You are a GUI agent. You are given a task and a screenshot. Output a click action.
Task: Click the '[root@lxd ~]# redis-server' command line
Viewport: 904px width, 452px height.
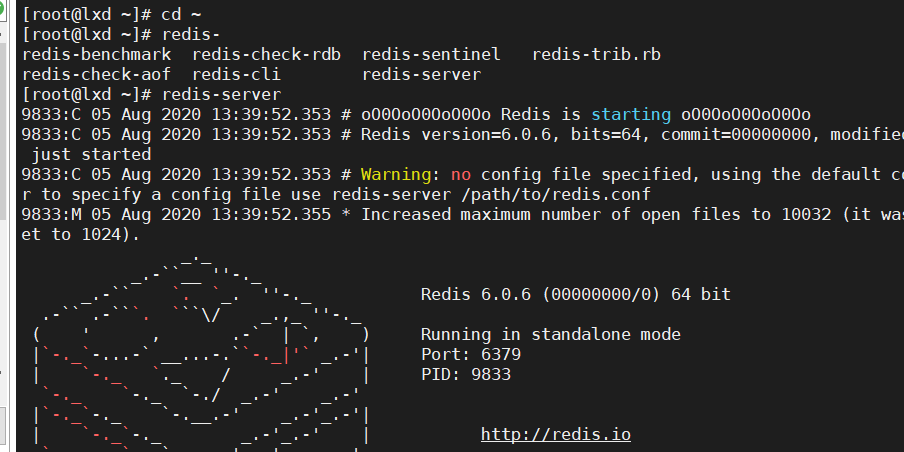click(x=152, y=95)
